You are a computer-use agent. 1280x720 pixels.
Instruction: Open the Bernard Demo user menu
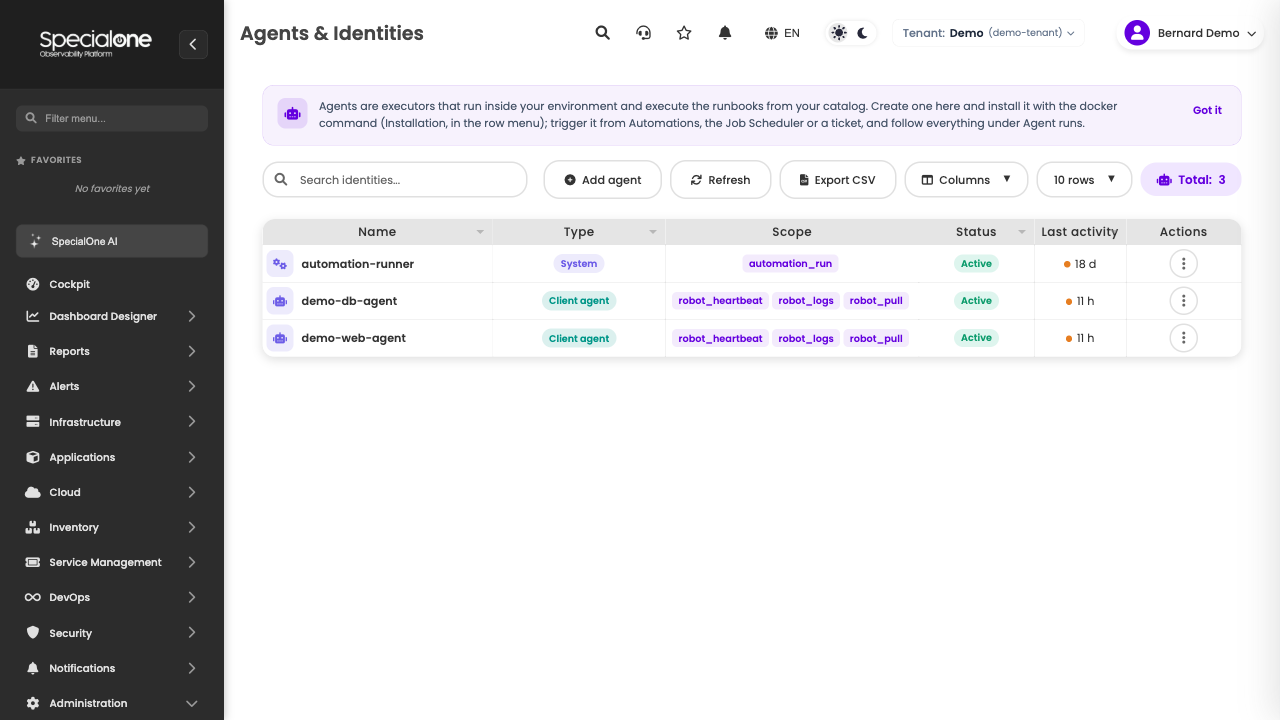pyautogui.click(x=1190, y=33)
